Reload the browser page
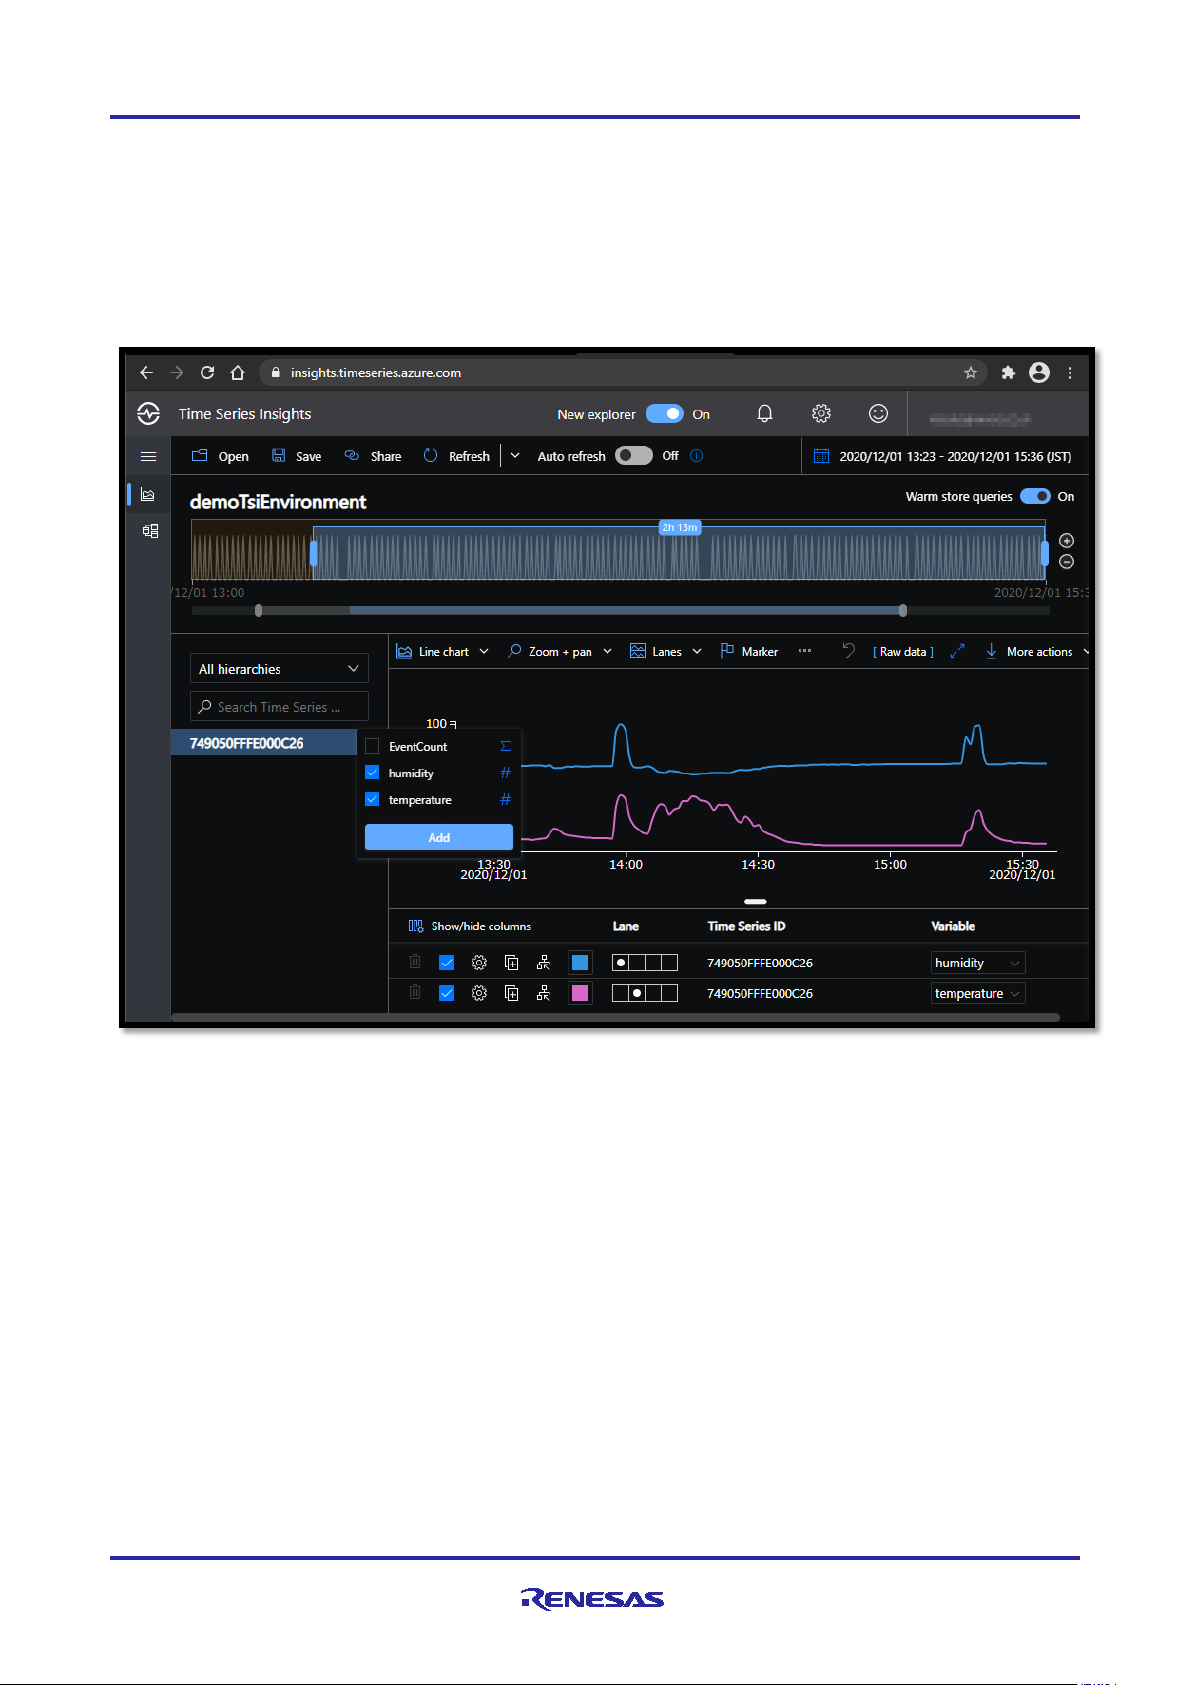This screenshot has width=1192, height=1685. [207, 373]
